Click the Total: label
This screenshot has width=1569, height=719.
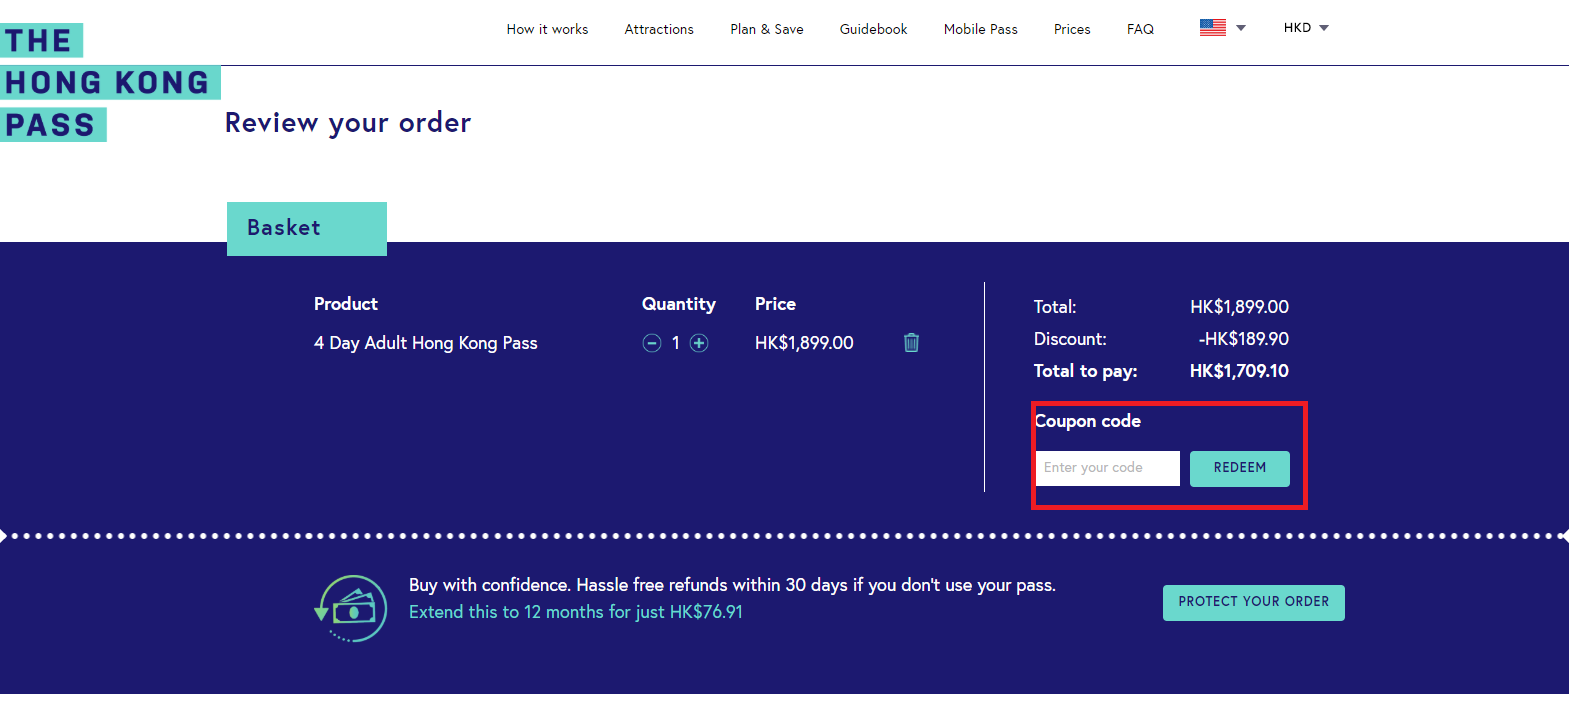(x=1055, y=307)
